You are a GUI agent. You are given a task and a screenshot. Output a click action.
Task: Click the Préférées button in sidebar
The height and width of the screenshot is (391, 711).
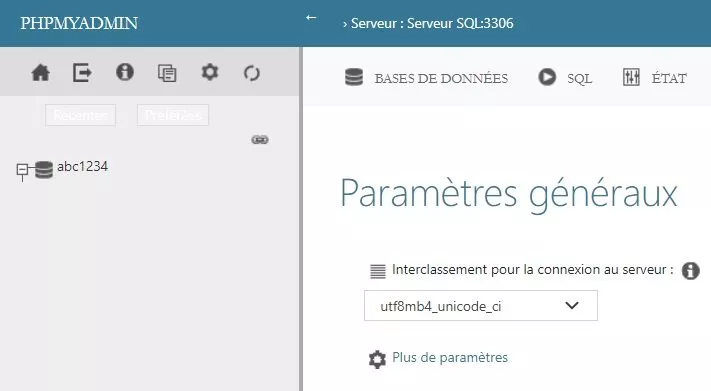click(x=173, y=115)
